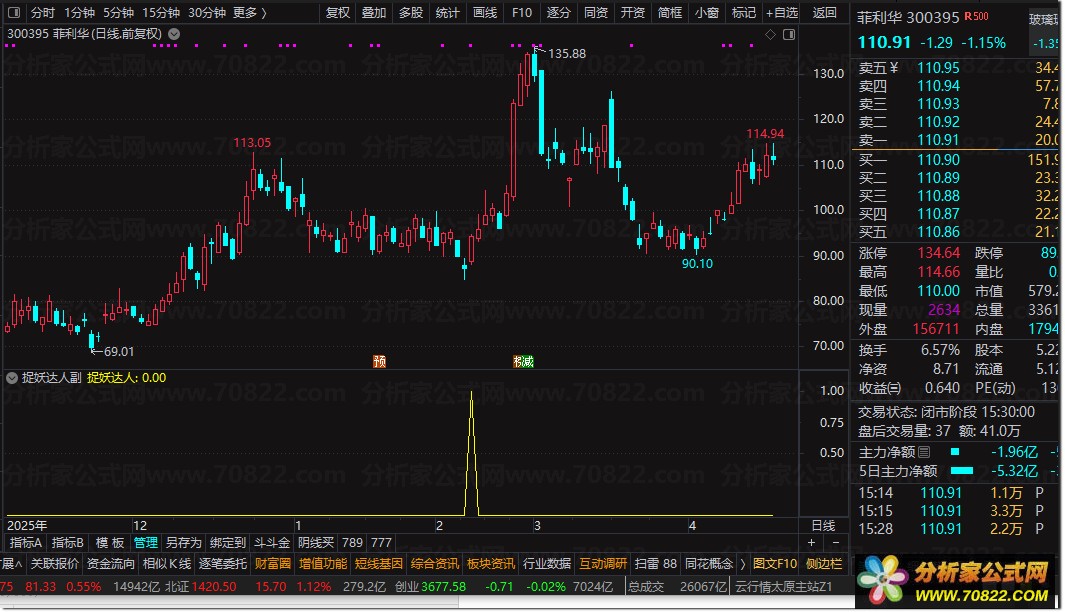The height and width of the screenshot is (612, 1065).
Task: Toggle the panel layout icon beside the diamond
Action: point(789,34)
